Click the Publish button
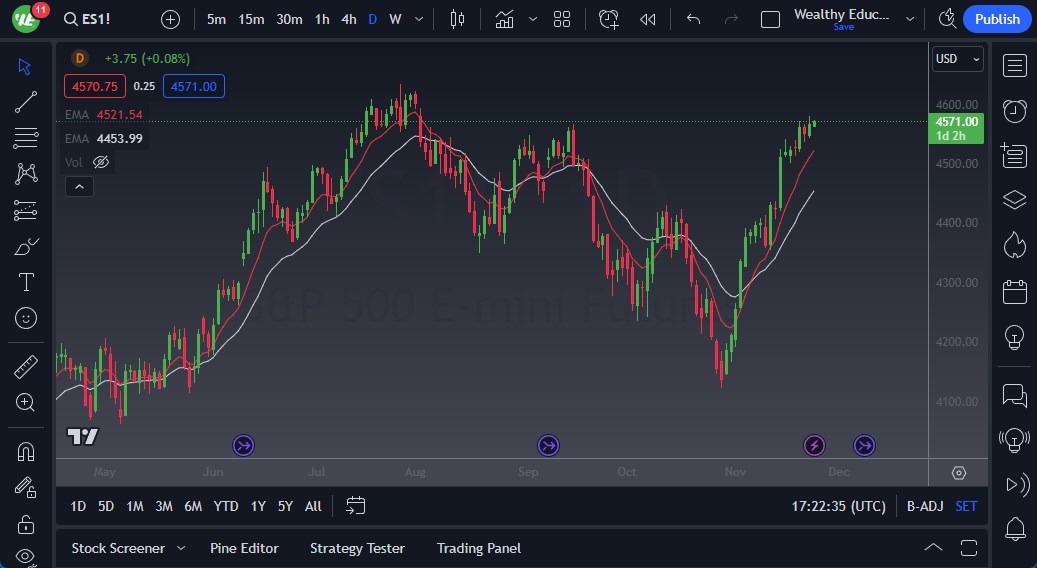This screenshot has height=568, width=1037. tap(996, 19)
